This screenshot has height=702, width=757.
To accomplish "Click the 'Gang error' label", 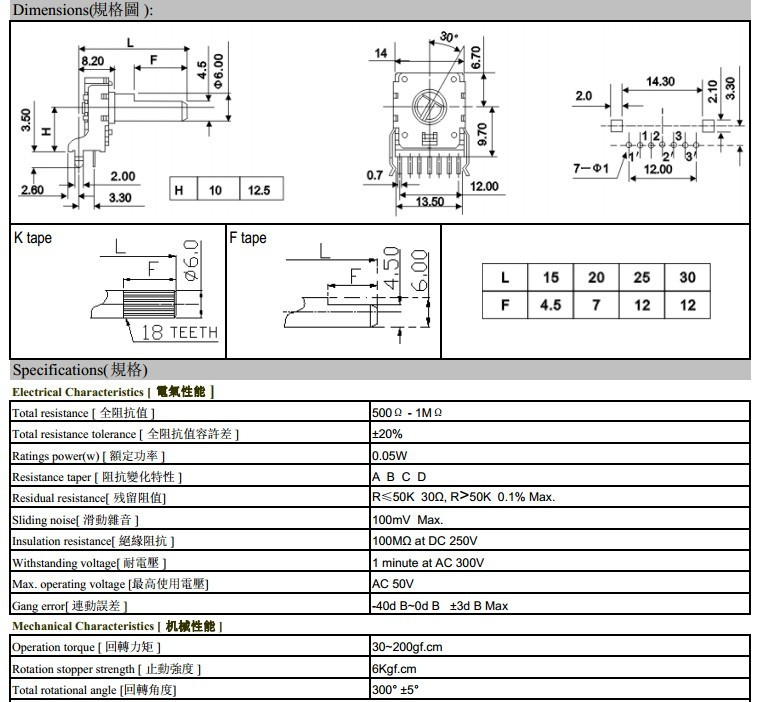I will click(x=70, y=605).
